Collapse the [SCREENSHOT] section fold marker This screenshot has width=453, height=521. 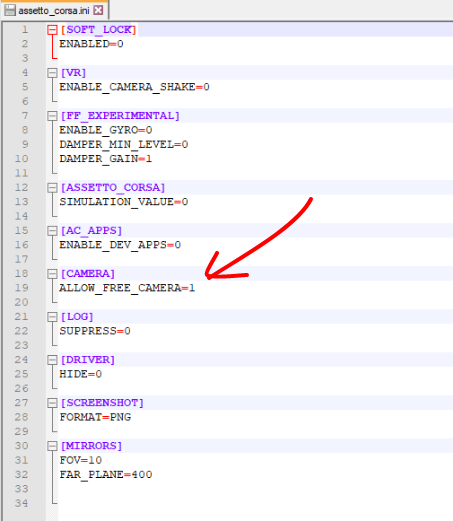(52, 403)
